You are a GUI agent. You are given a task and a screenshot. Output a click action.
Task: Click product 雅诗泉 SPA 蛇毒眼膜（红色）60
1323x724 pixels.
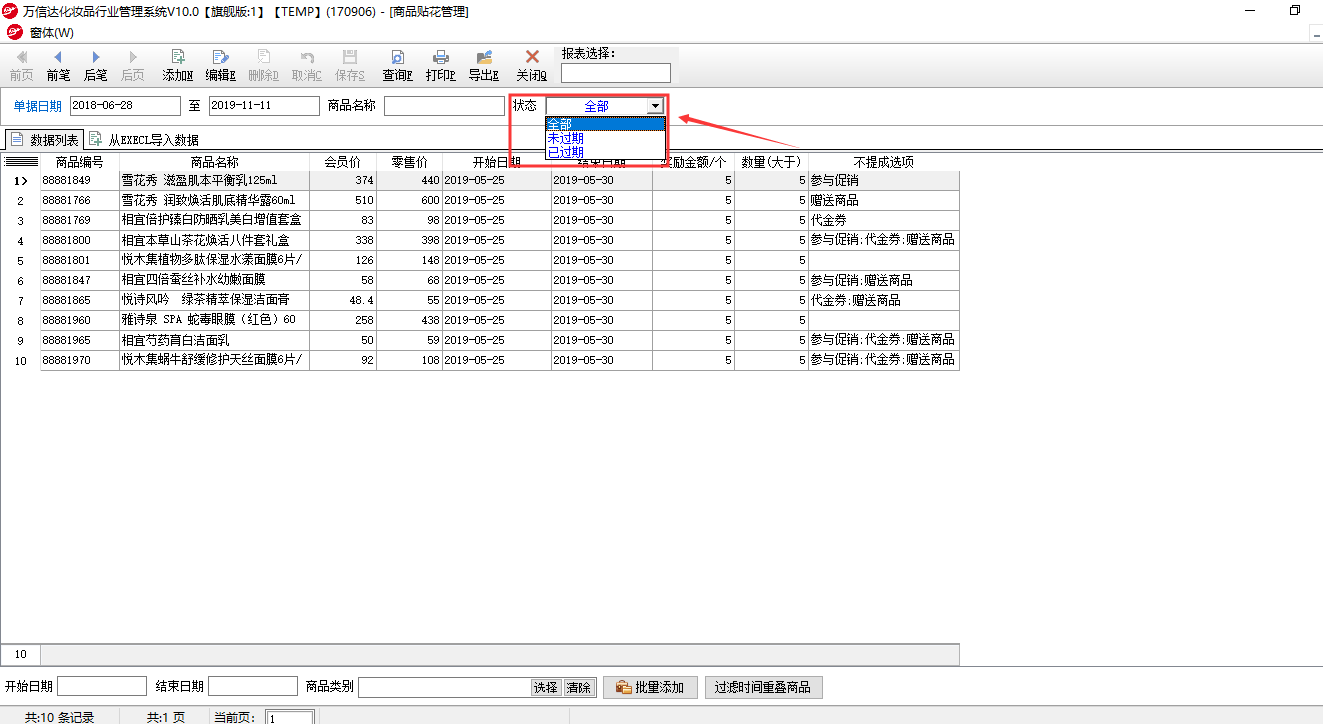pyautogui.click(x=214, y=321)
